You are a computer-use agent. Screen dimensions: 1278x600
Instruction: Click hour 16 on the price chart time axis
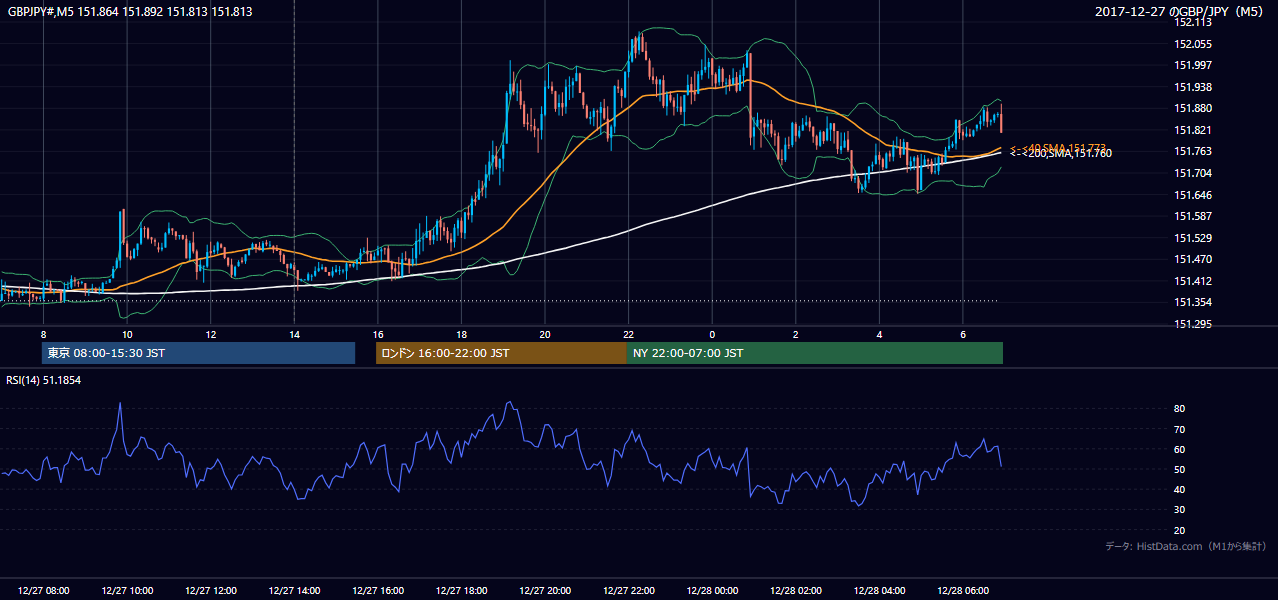[x=378, y=334]
